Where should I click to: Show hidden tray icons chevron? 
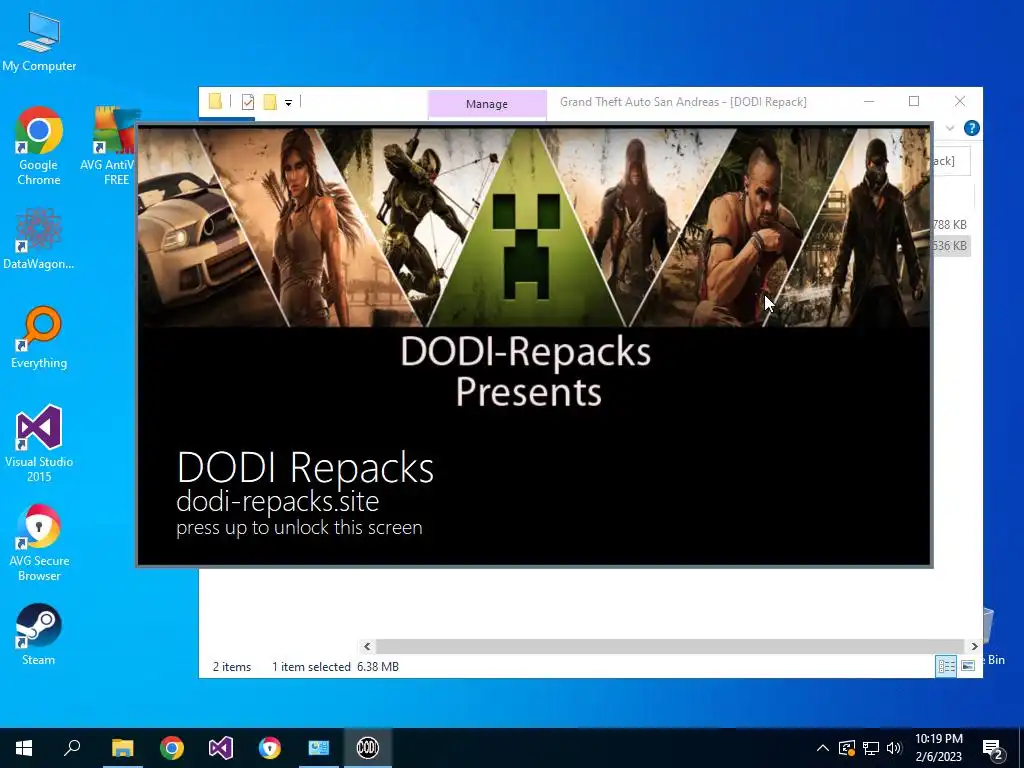tap(823, 748)
